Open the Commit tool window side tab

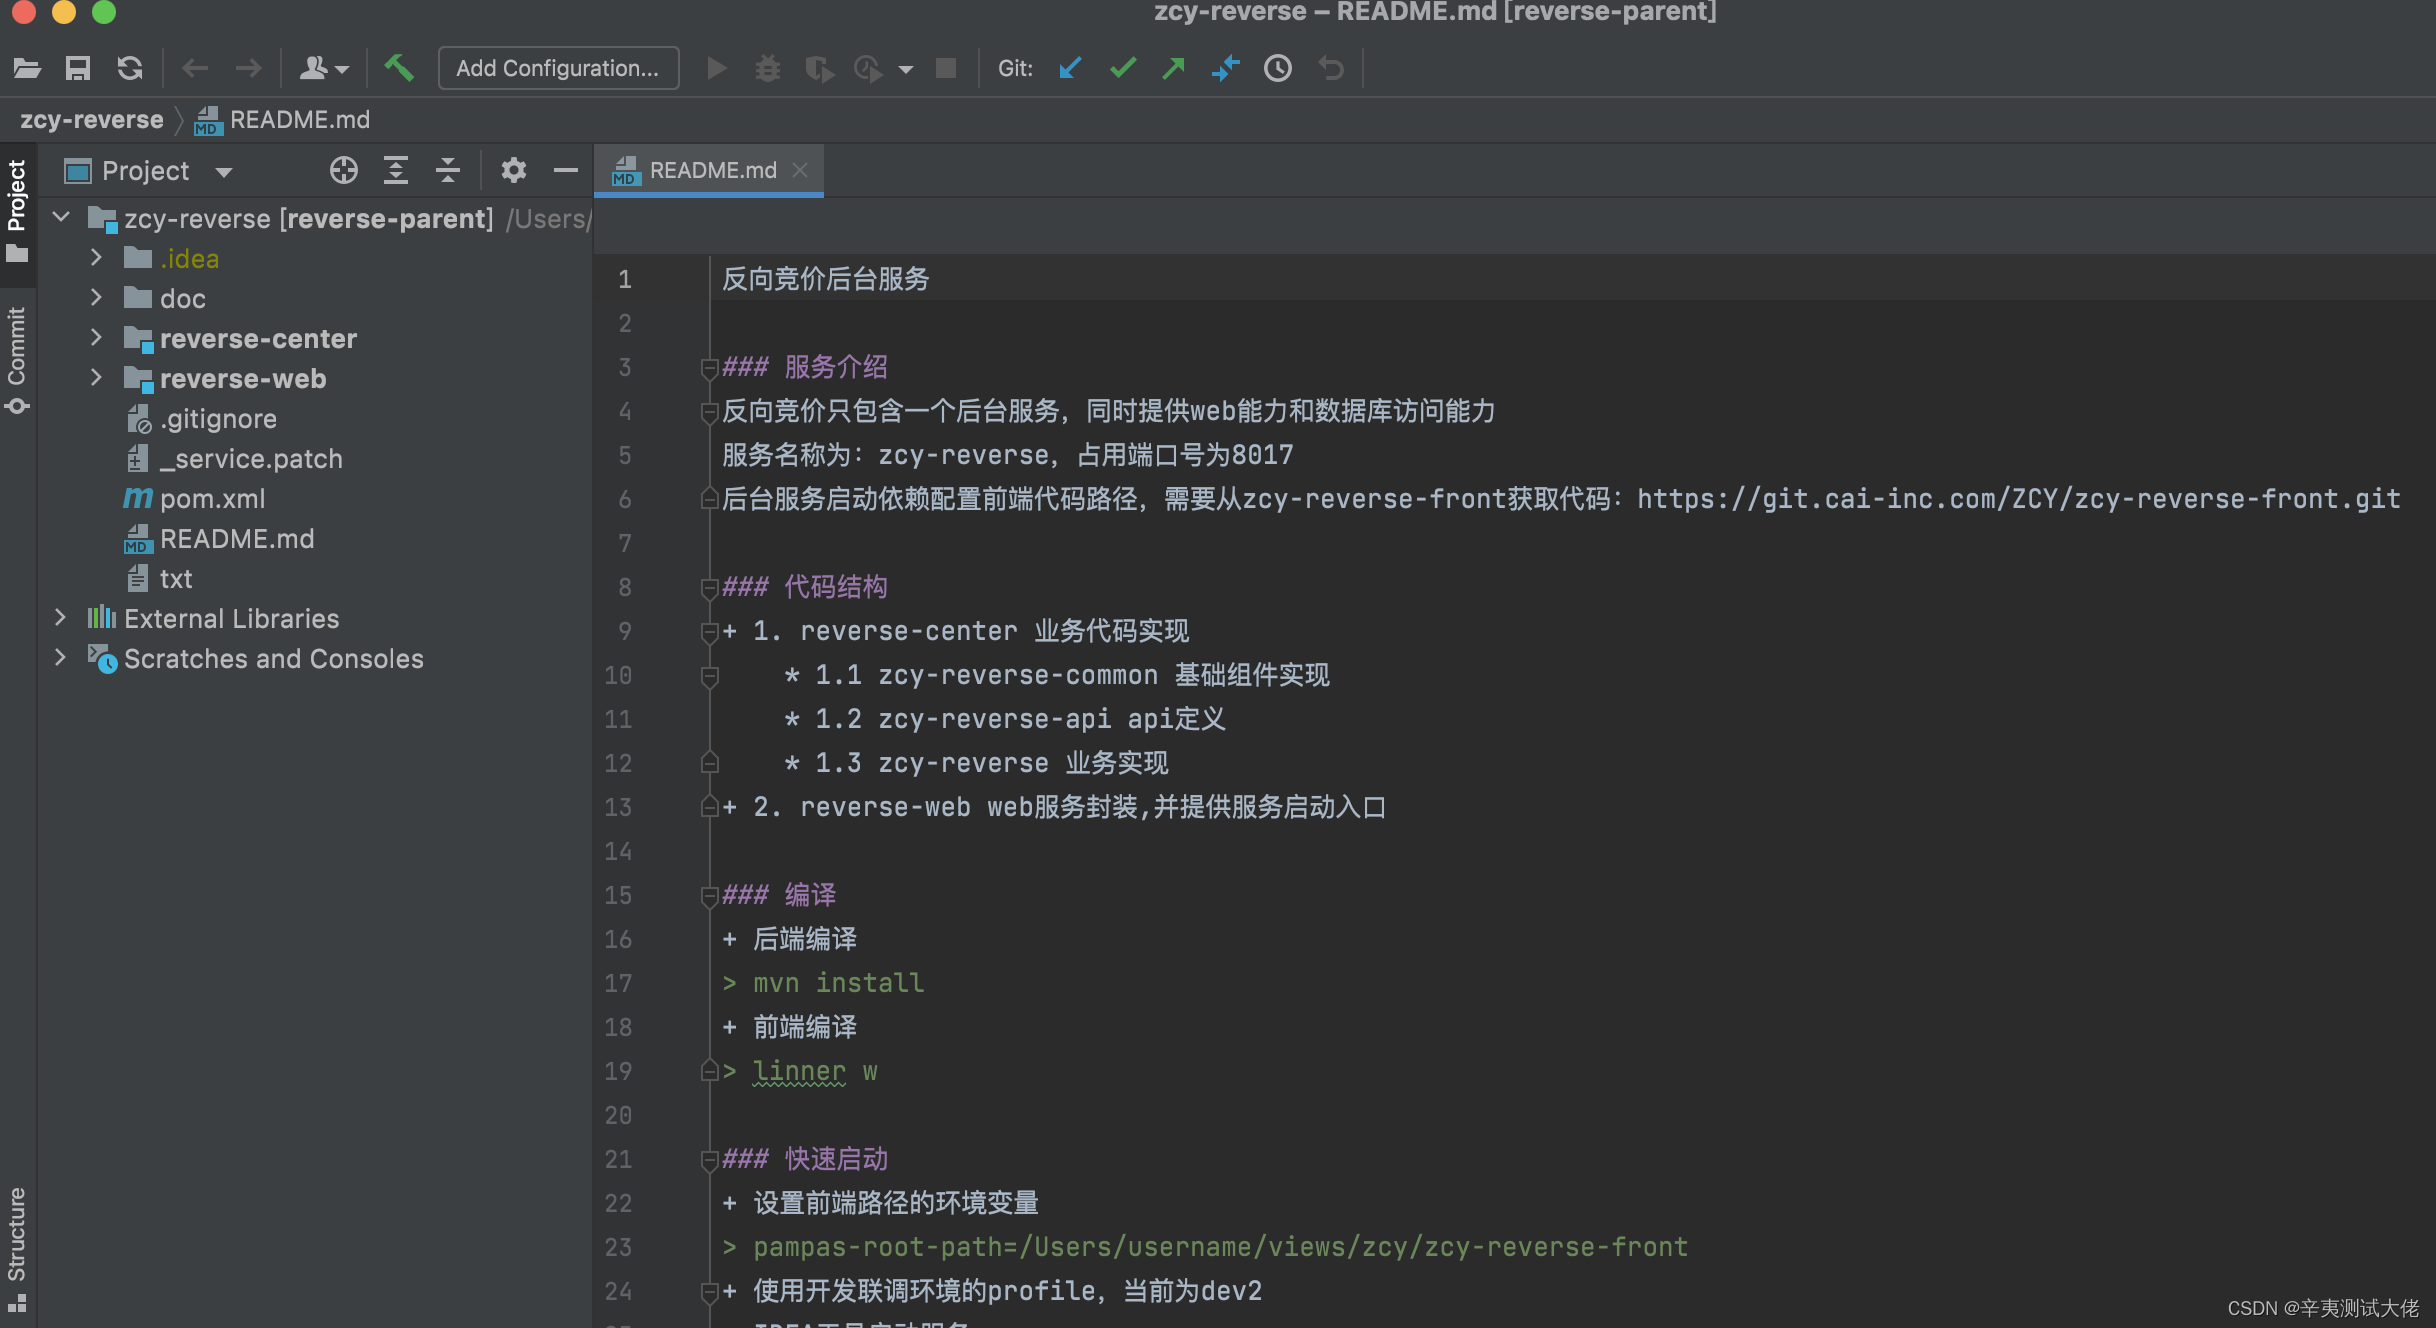(17, 360)
